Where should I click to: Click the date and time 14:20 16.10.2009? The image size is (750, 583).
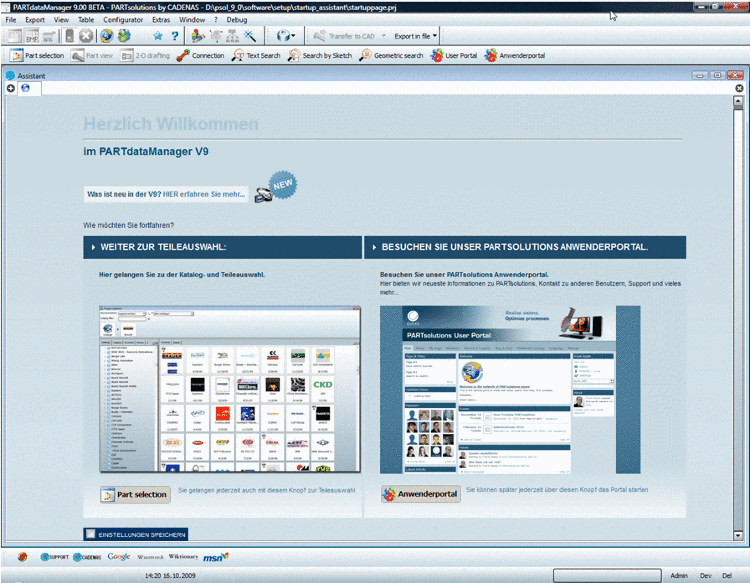point(170,575)
